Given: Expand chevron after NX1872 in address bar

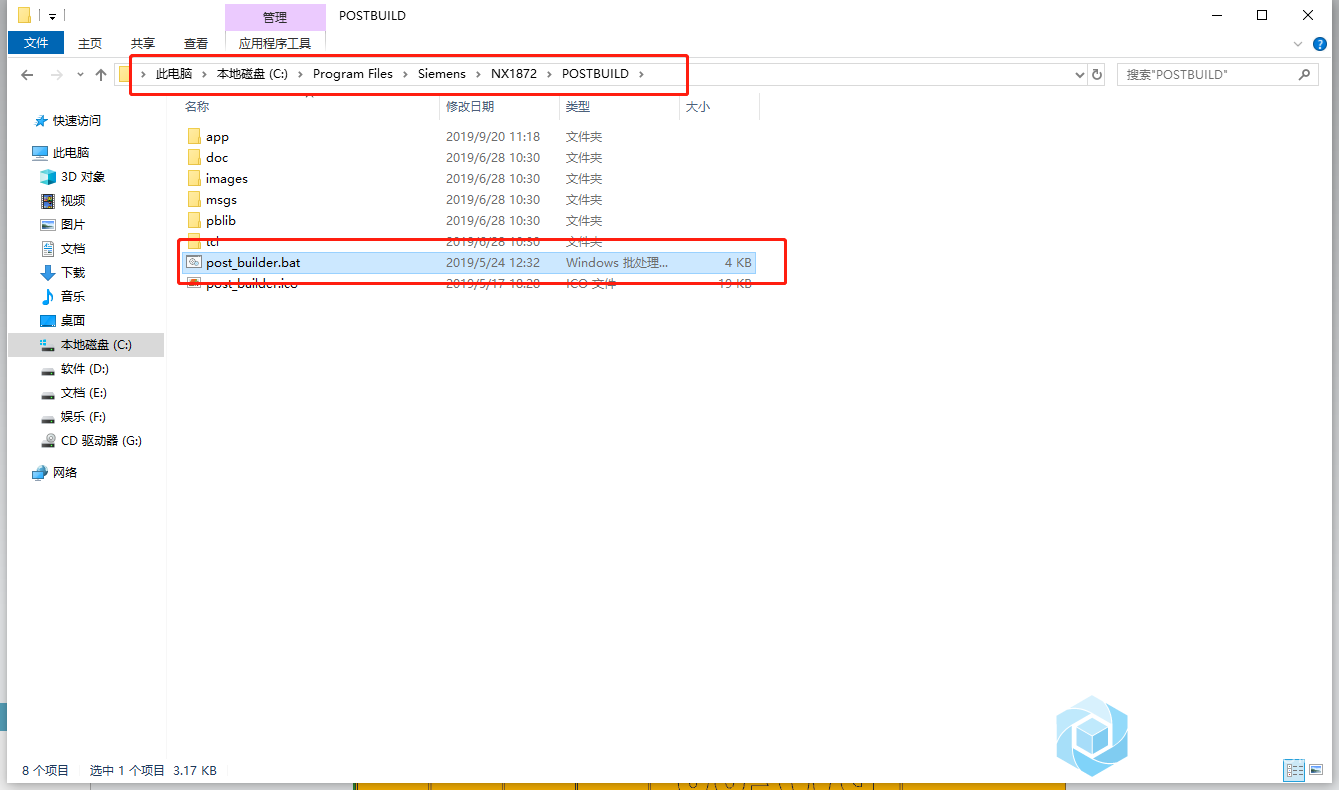Looking at the screenshot, I should coord(549,74).
